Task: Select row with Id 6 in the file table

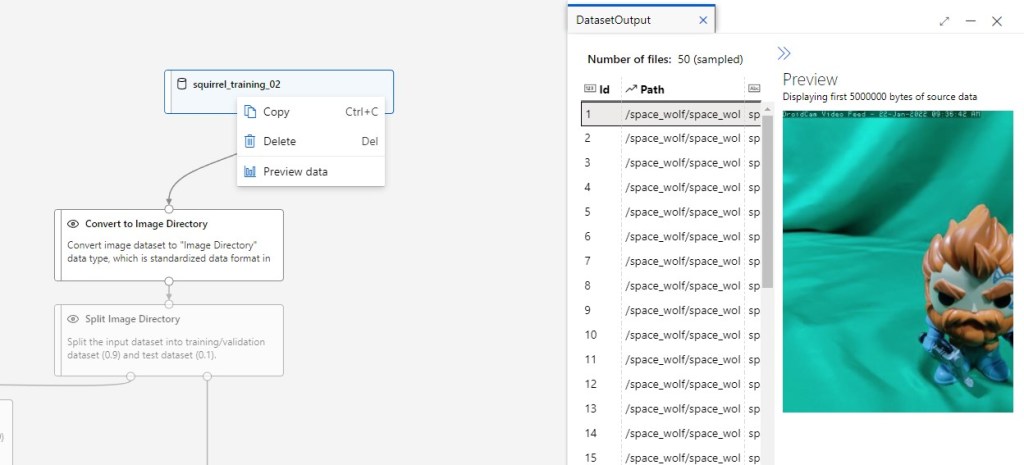Action: (671, 236)
